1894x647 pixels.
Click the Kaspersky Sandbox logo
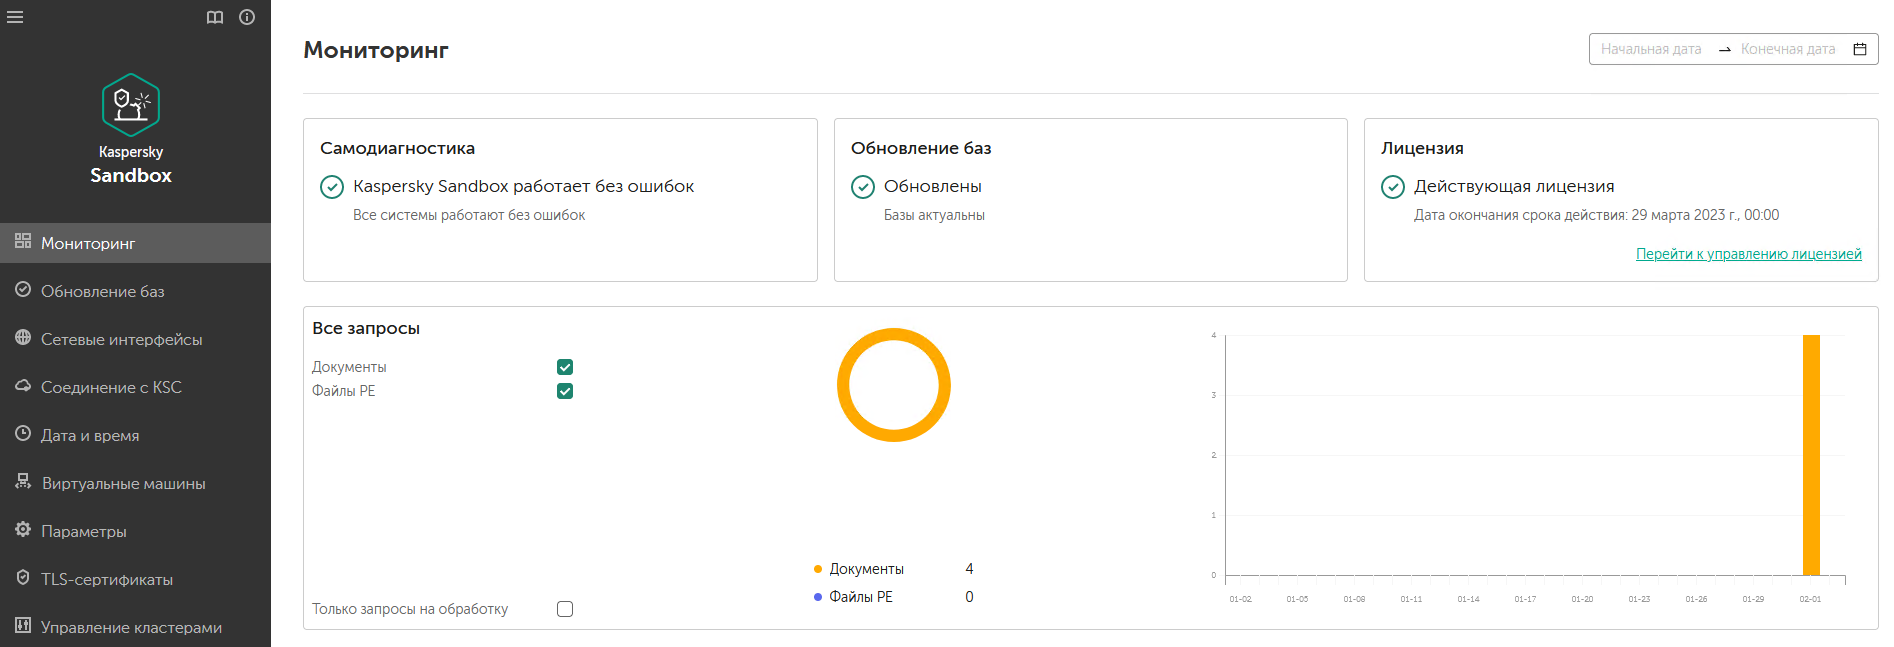(131, 105)
